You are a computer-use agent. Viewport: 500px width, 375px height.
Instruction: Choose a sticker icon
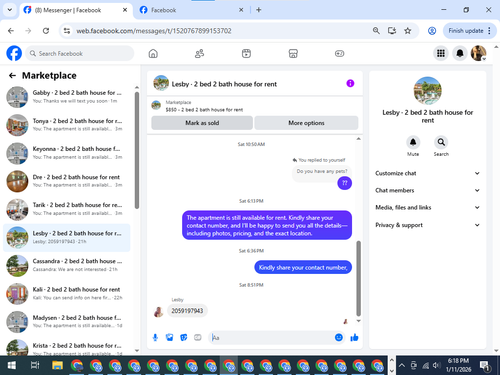[x=184, y=338]
